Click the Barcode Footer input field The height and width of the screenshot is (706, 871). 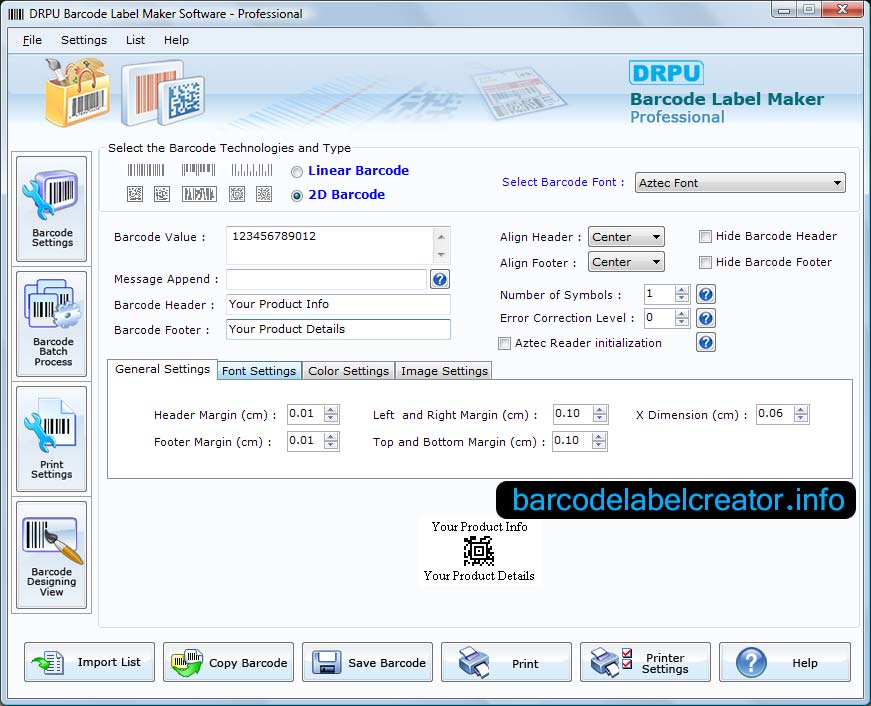pyautogui.click(x=338, y=329)
